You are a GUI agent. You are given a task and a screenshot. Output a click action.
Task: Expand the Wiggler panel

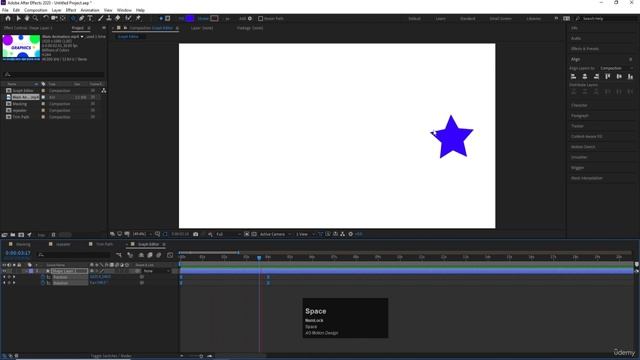tap(577, 168)
